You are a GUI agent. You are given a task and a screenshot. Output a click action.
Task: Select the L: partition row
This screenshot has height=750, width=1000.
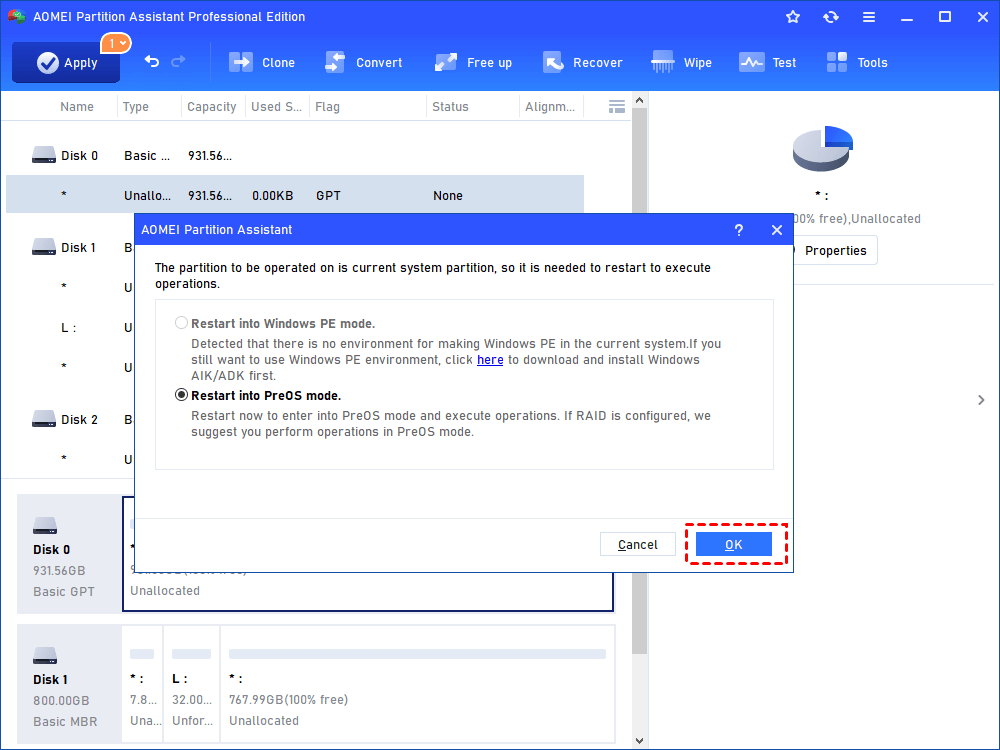click(70, 328)
